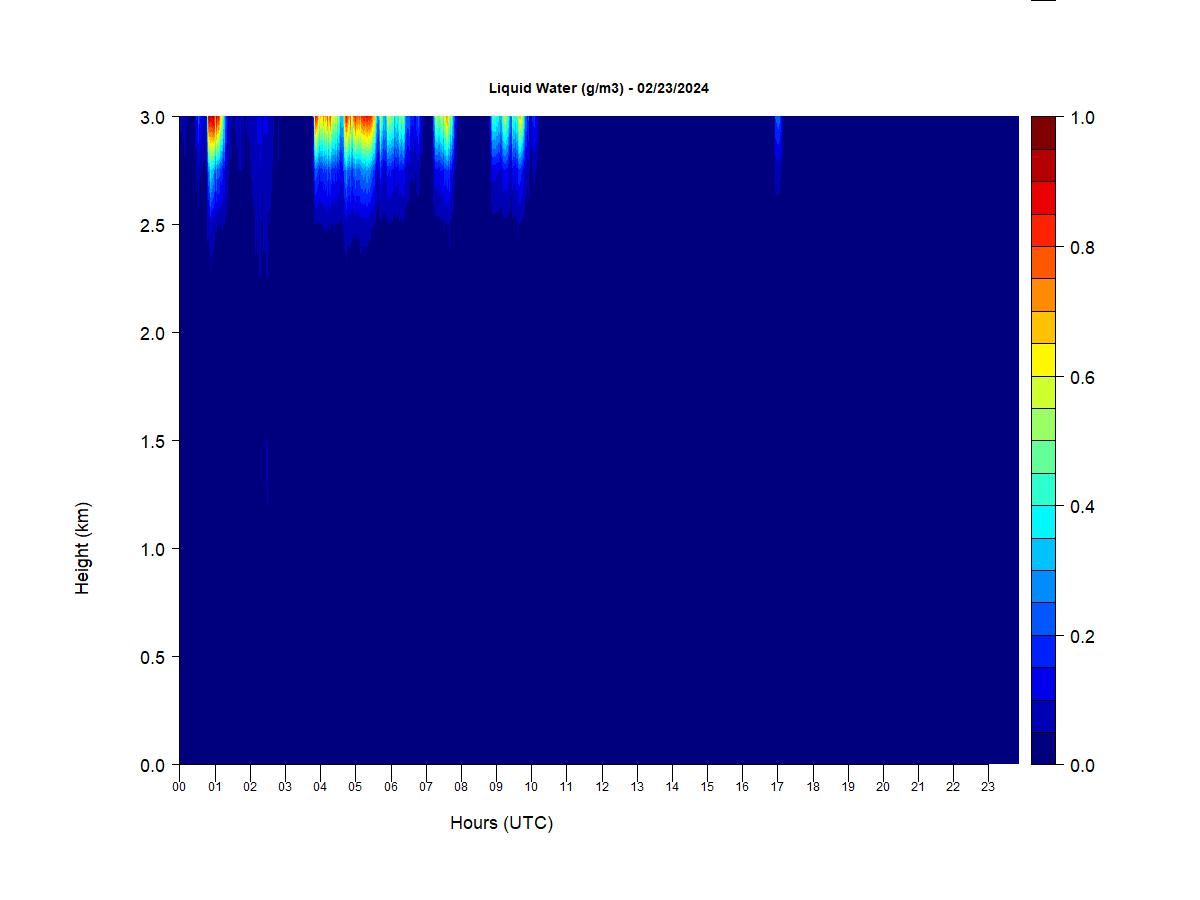Click the '12' hour tick label
The height and width of the screenshot is (900, 1200).
pos(602,787)
